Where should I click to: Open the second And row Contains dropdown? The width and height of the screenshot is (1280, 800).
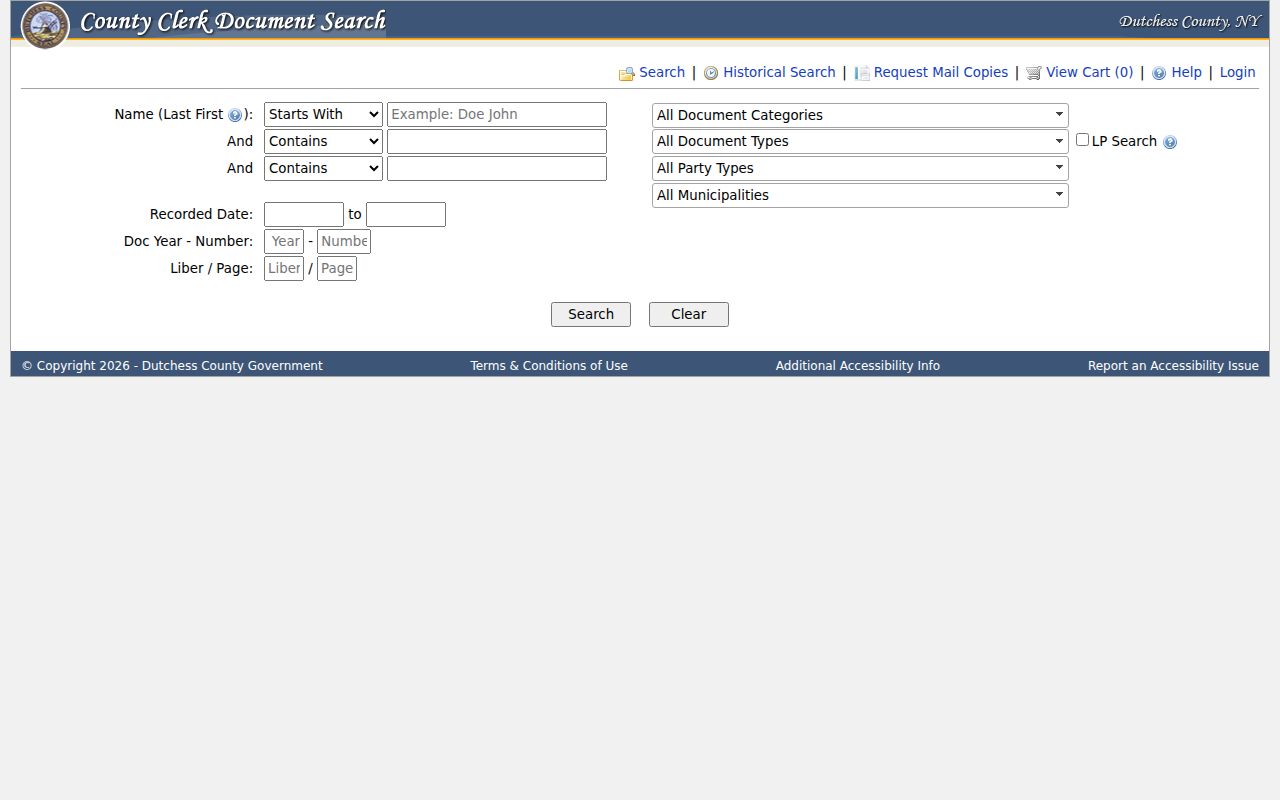[323, 169]
